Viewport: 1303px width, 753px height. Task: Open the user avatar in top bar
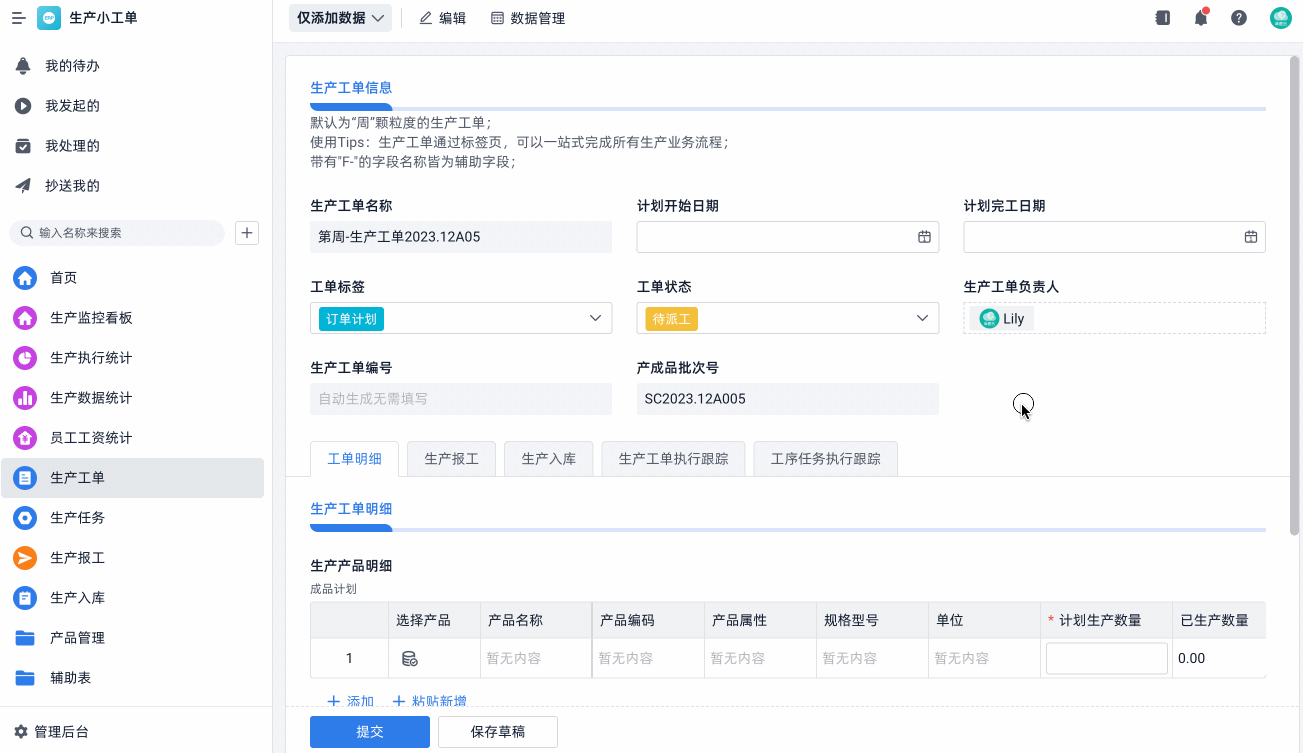tap(1280, 18)
